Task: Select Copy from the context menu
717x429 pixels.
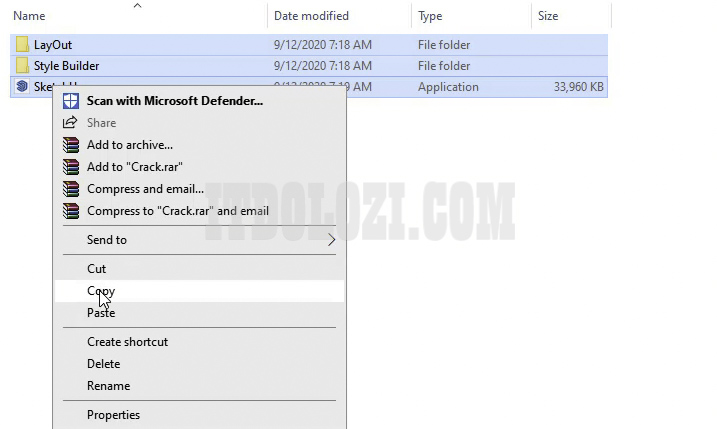Action: coord(101,291)
